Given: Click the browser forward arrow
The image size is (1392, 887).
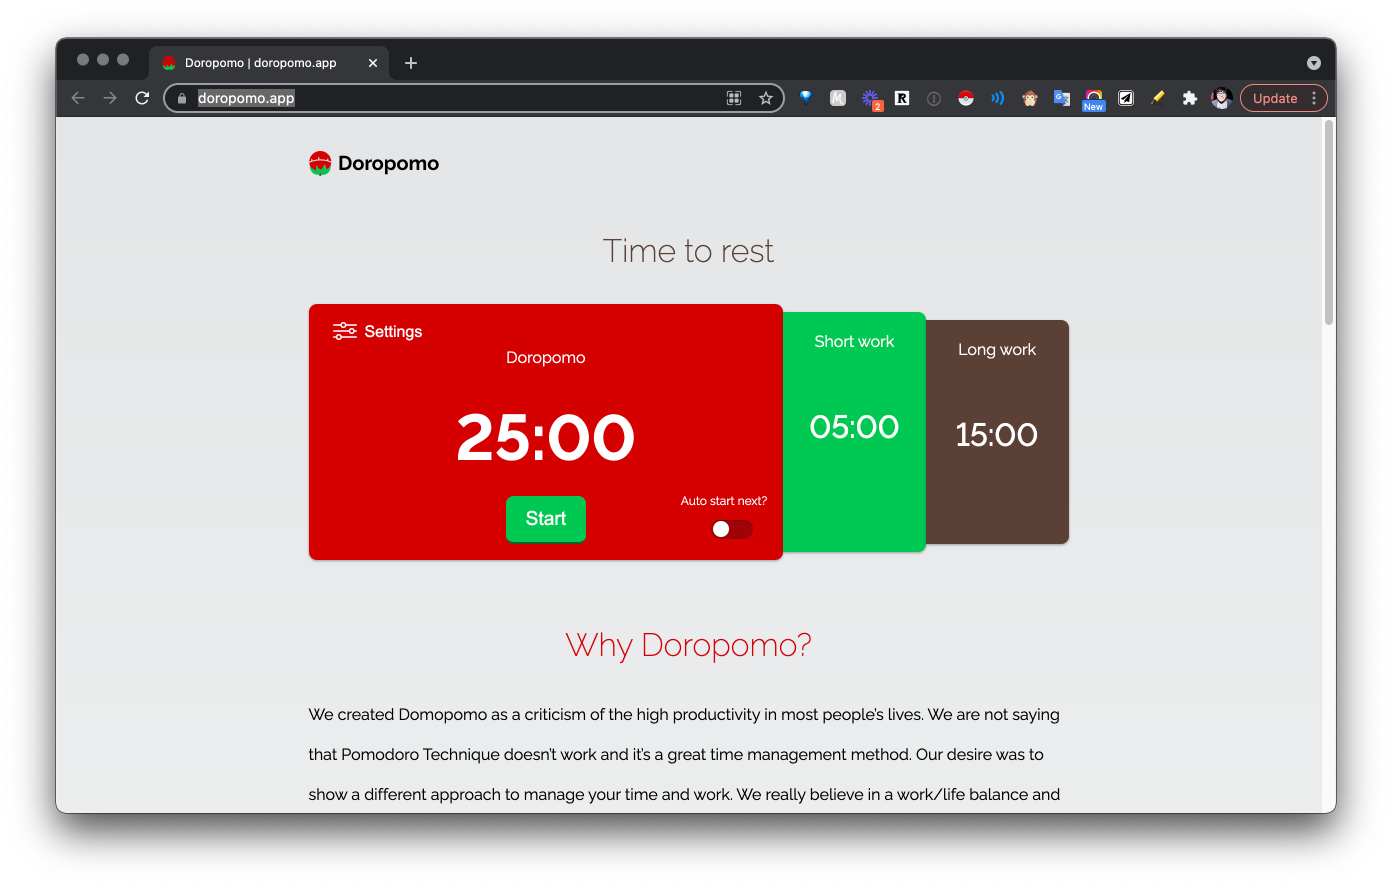Looking at the screenshot, I should click(110, 98).
